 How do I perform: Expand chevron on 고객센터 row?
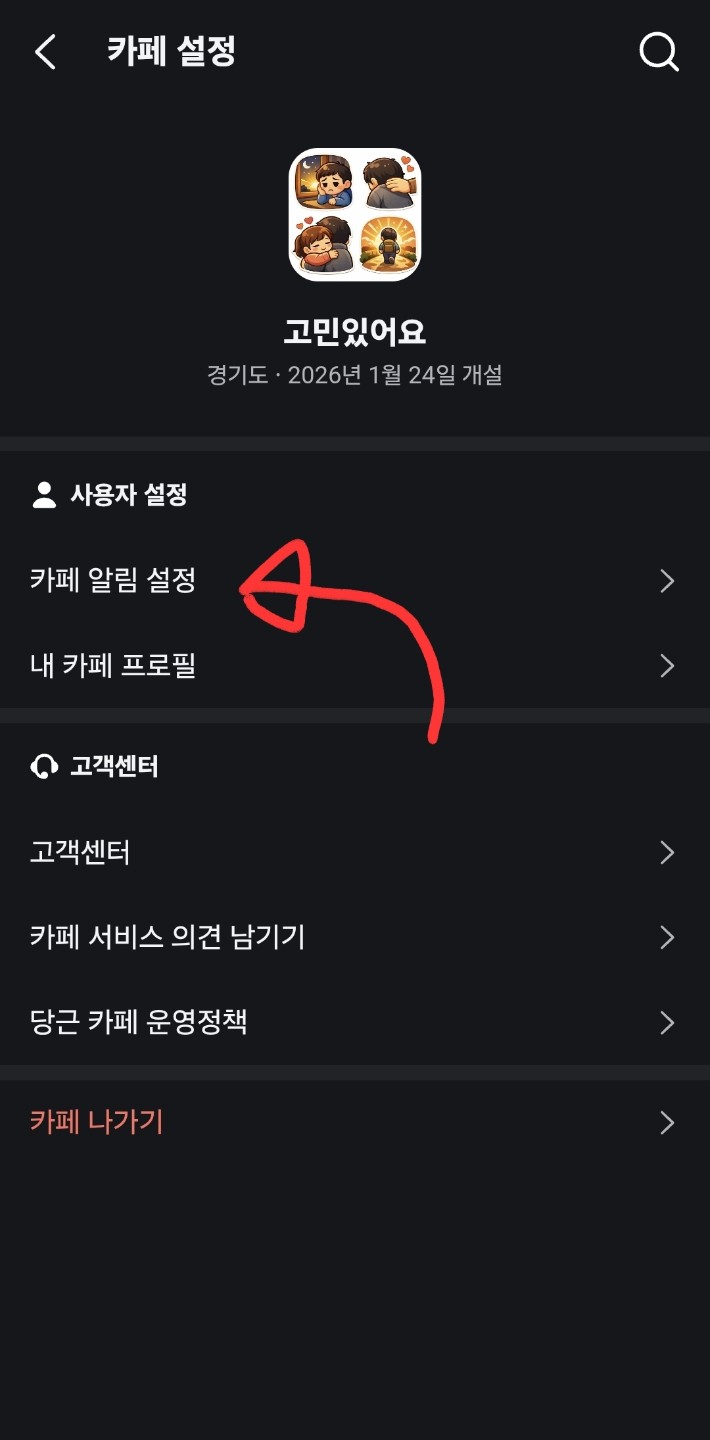[x=668, y=852]
